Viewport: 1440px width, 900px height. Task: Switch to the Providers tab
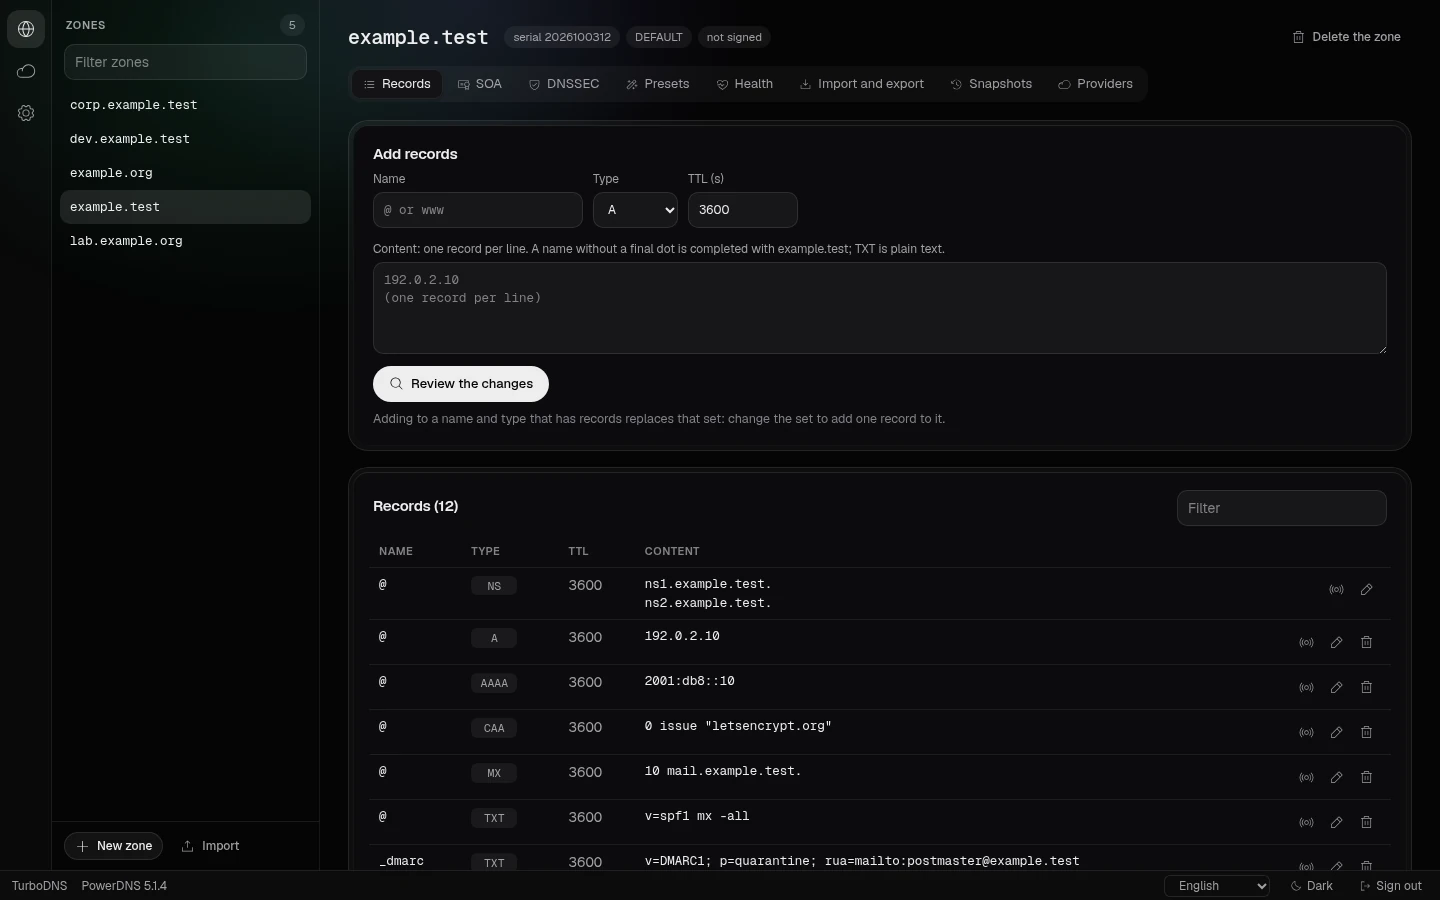point(1095,84)
